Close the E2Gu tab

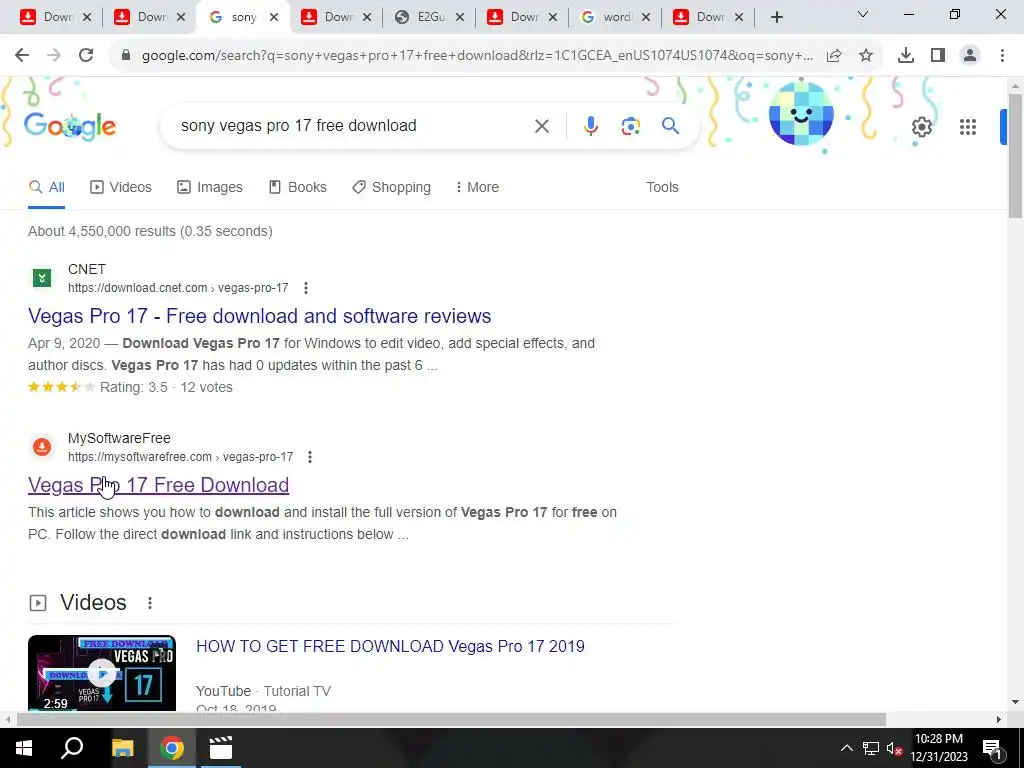(460, 18)
